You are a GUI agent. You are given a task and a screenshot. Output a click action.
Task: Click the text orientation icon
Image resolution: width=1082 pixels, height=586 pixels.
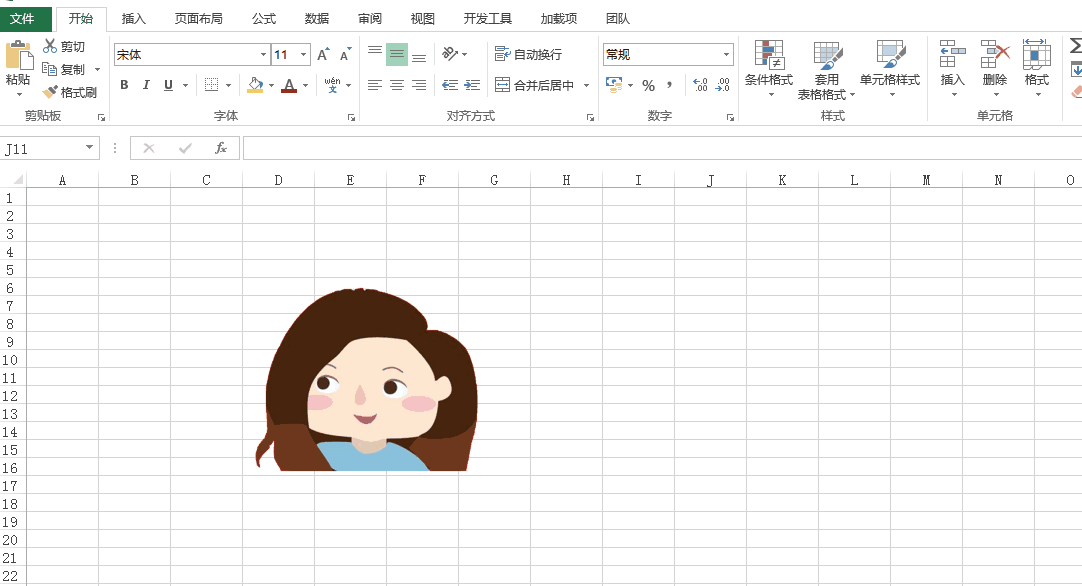pos(450,54)
